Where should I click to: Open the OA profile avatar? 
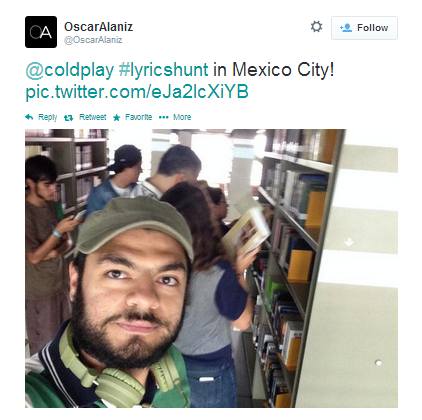(x=41, y=32)
